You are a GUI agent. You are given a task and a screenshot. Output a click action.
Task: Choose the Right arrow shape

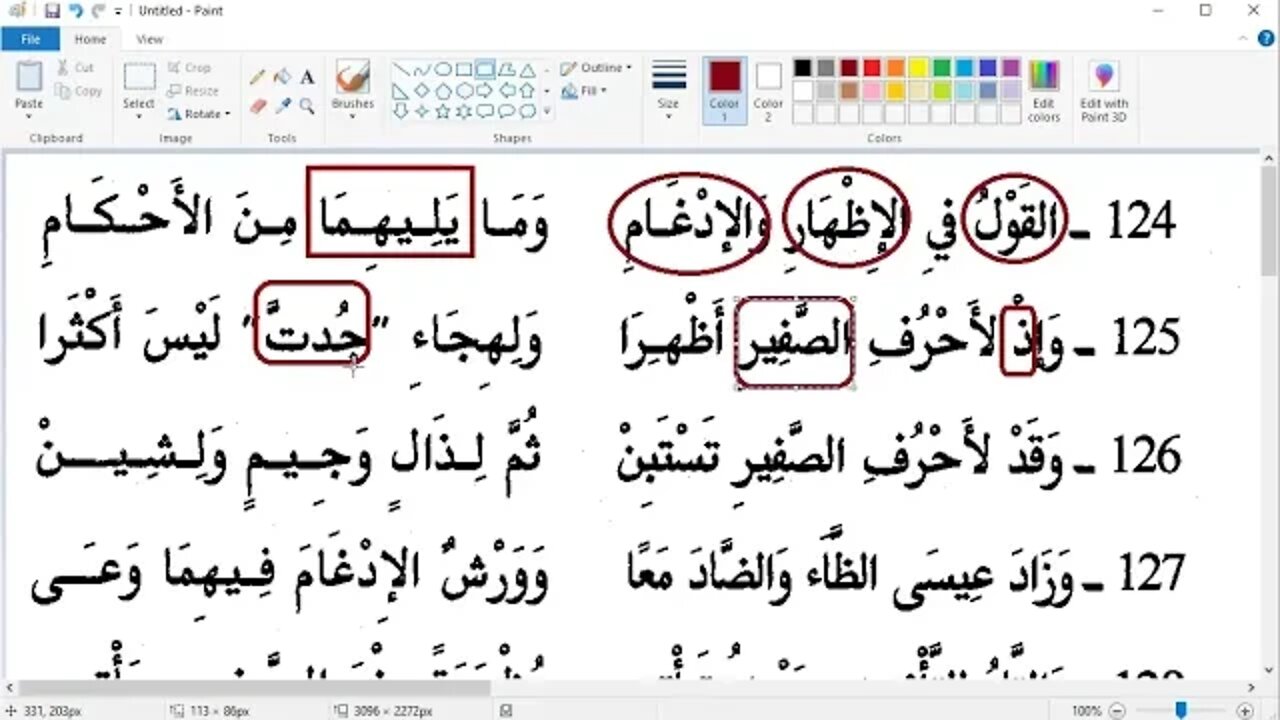click(485, 90)
